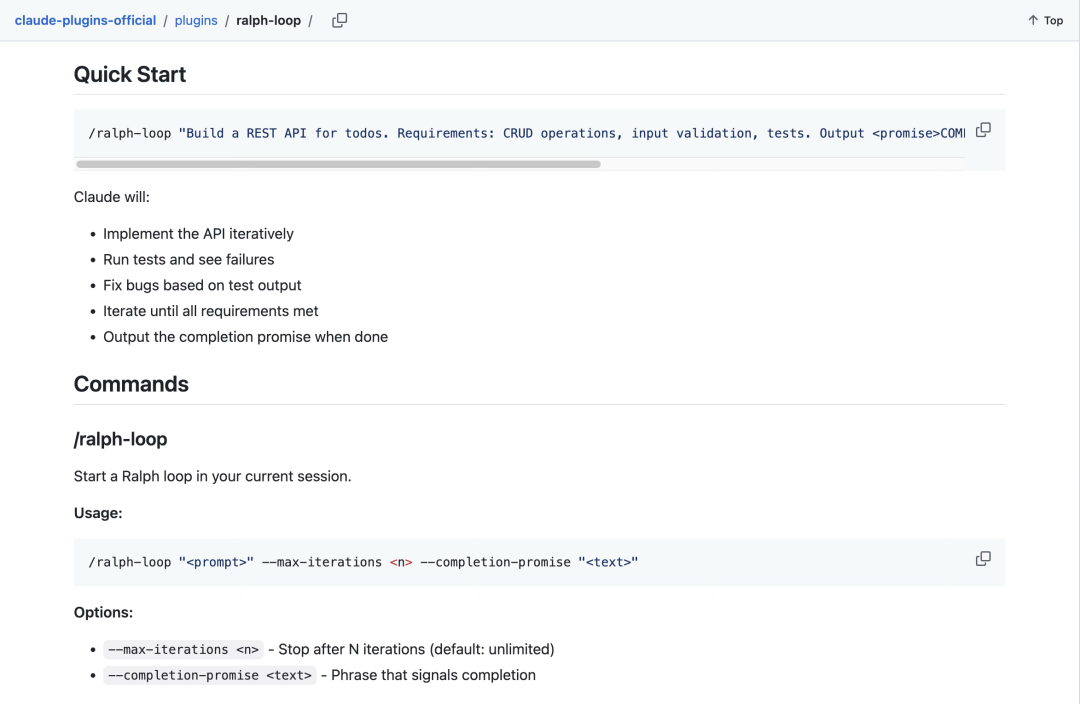Click 'Implement the API iteratively' bullet
This screenshot has width=1080, height=704.
(x=198, y=234)
